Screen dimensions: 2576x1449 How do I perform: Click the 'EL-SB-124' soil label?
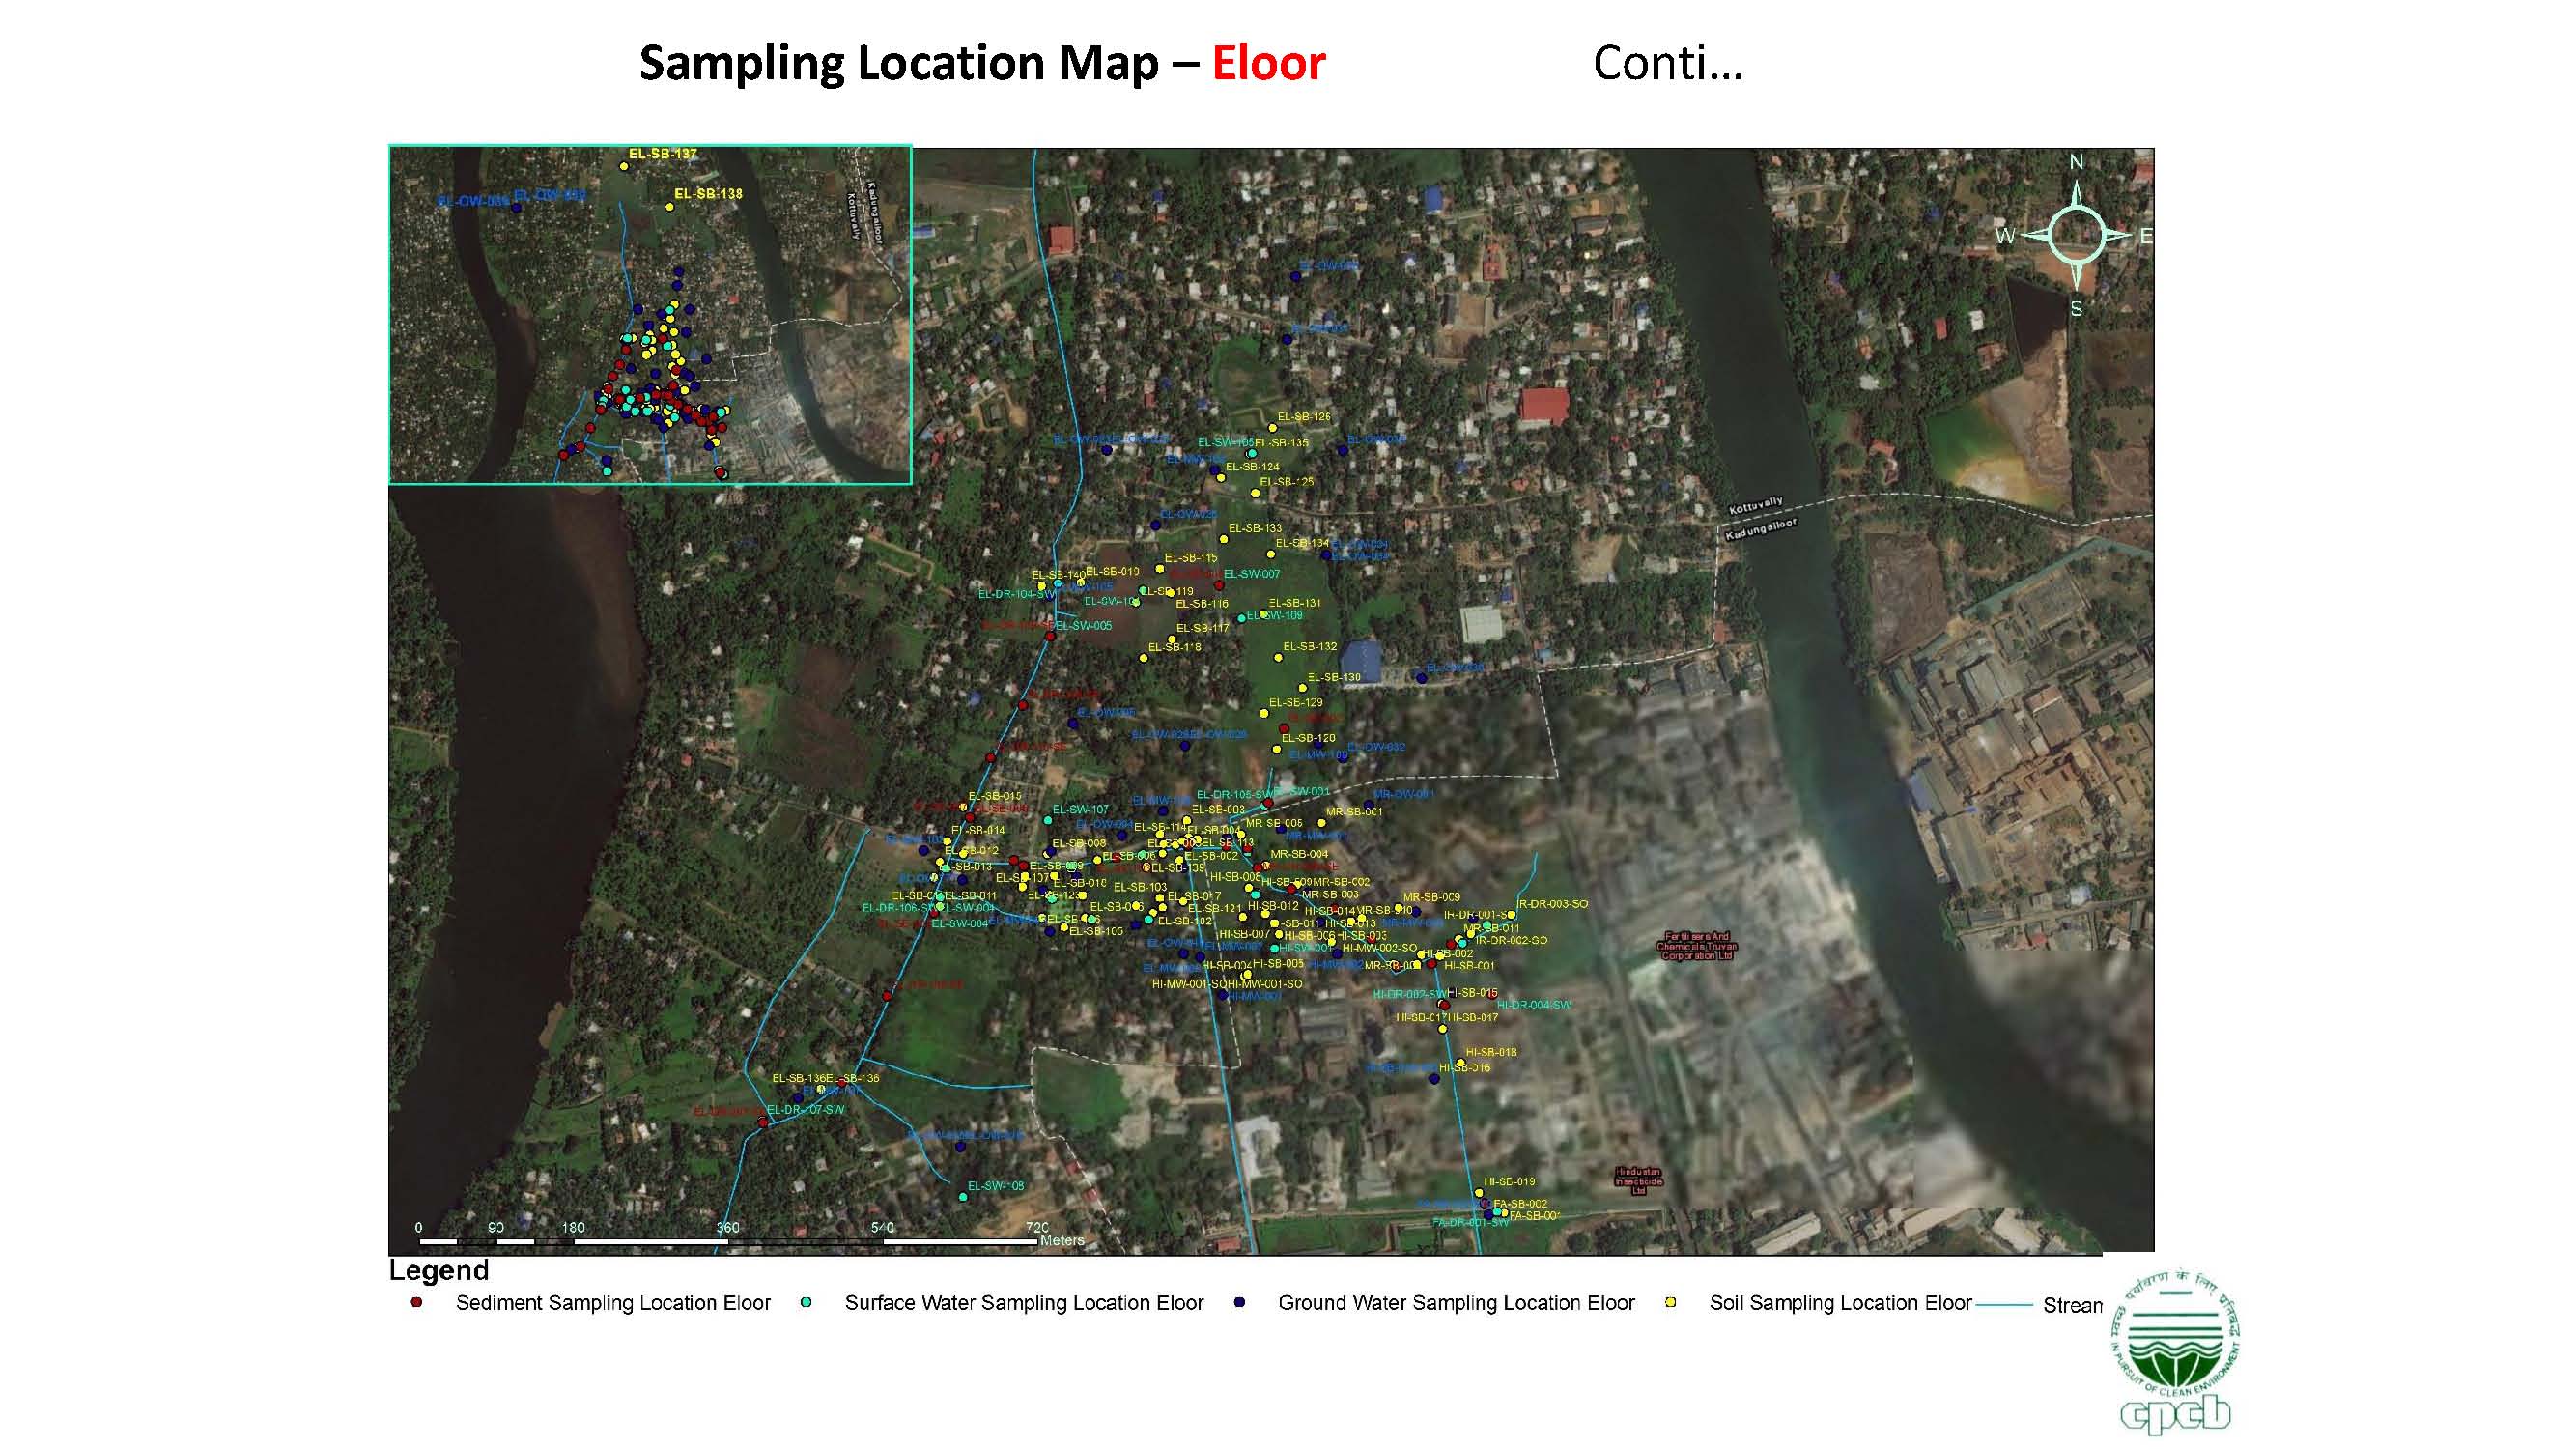tap(1252, 466)
